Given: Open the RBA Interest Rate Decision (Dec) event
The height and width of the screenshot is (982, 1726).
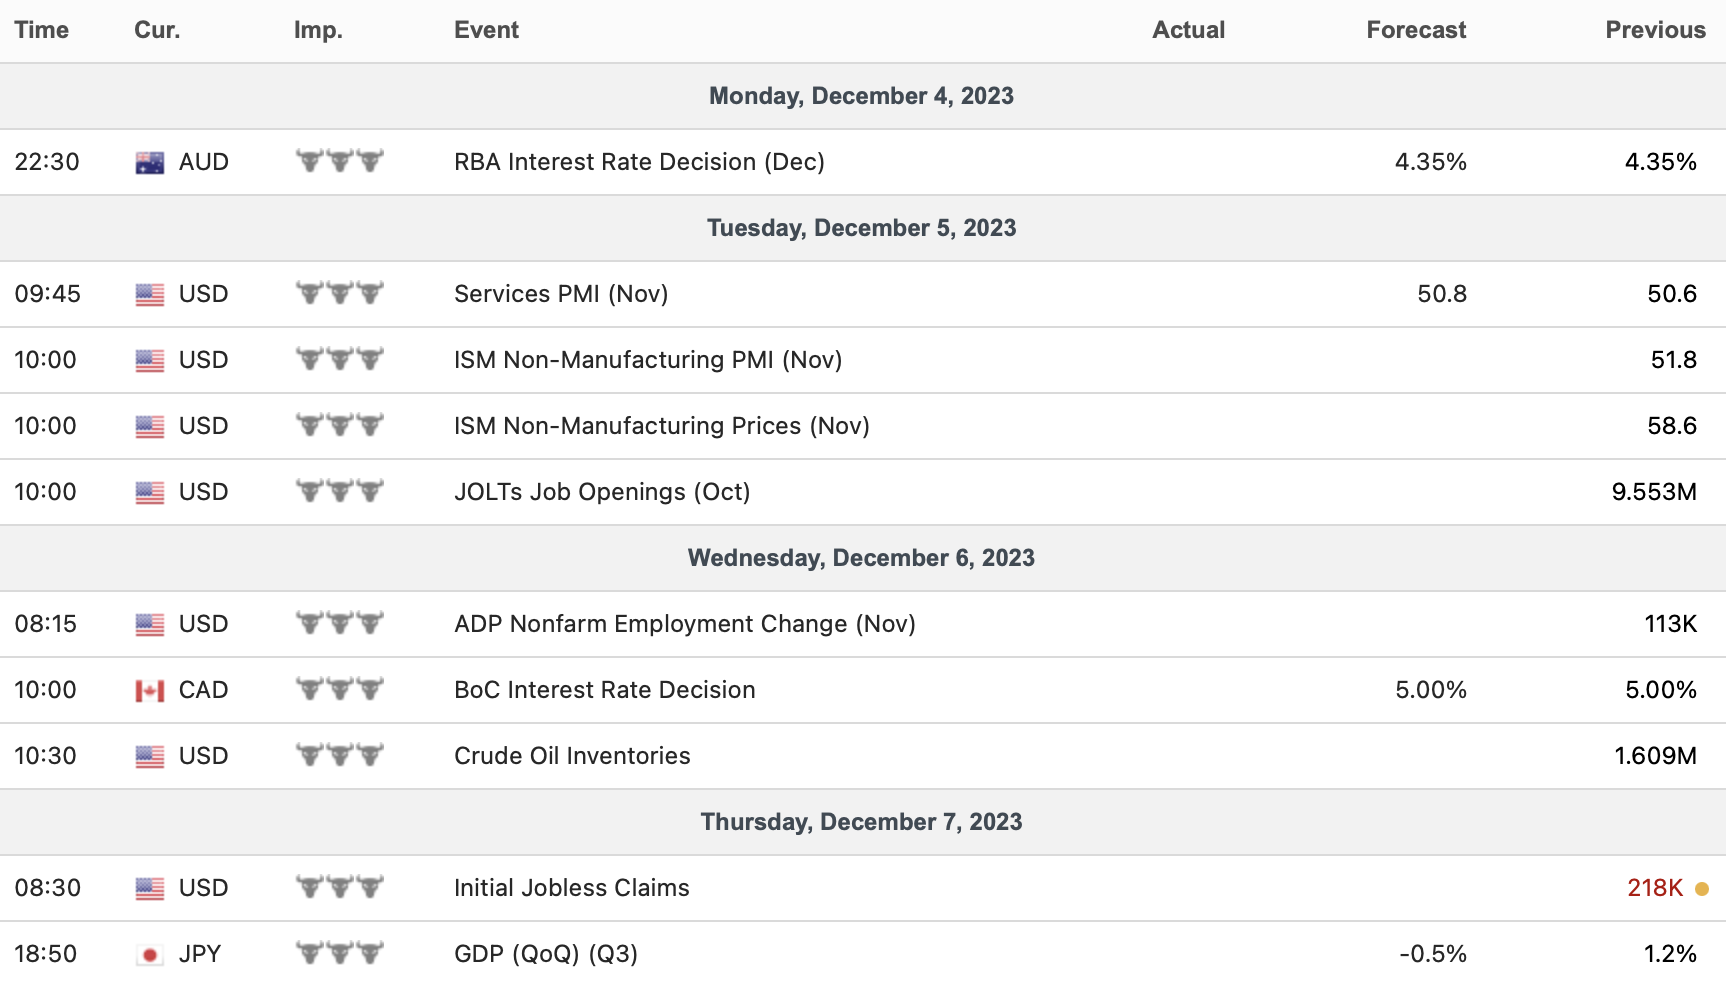Looking at the screenshot, I should point(639,162).
